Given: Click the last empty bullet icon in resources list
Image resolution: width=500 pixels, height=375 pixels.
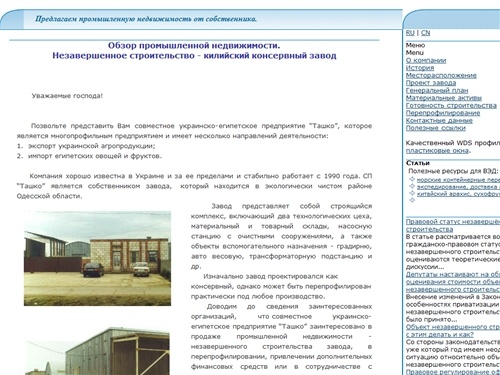Looking at the screenshot, I should [412, 200].
